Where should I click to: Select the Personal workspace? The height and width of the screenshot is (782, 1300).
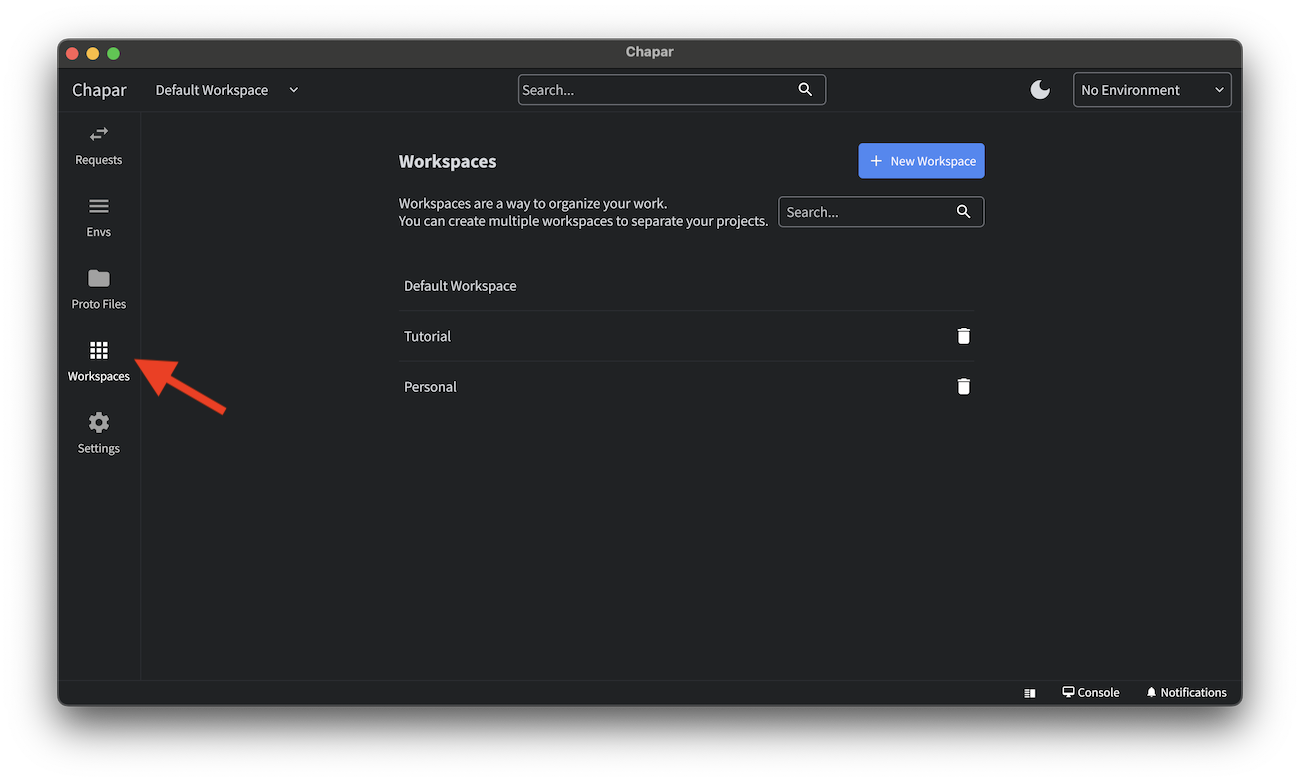point(430,386)
